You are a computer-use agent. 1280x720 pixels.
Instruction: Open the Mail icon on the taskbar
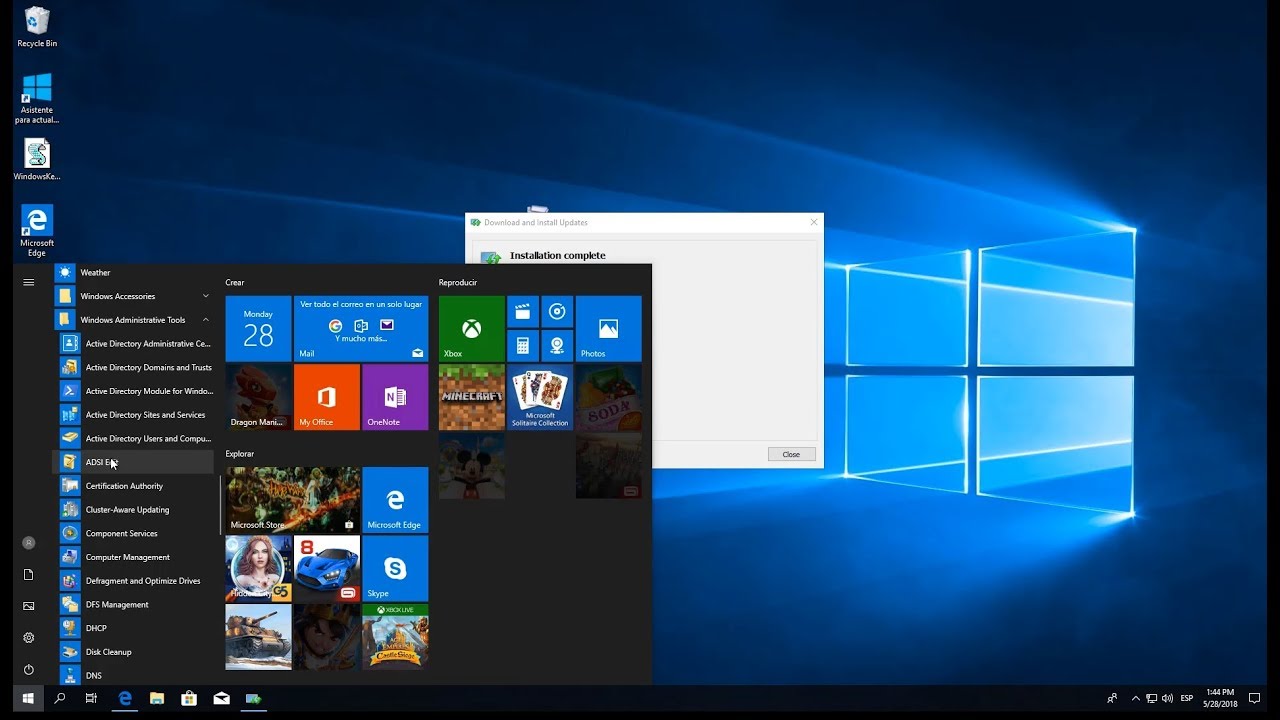pyautogui.click(x=221, y=699)
